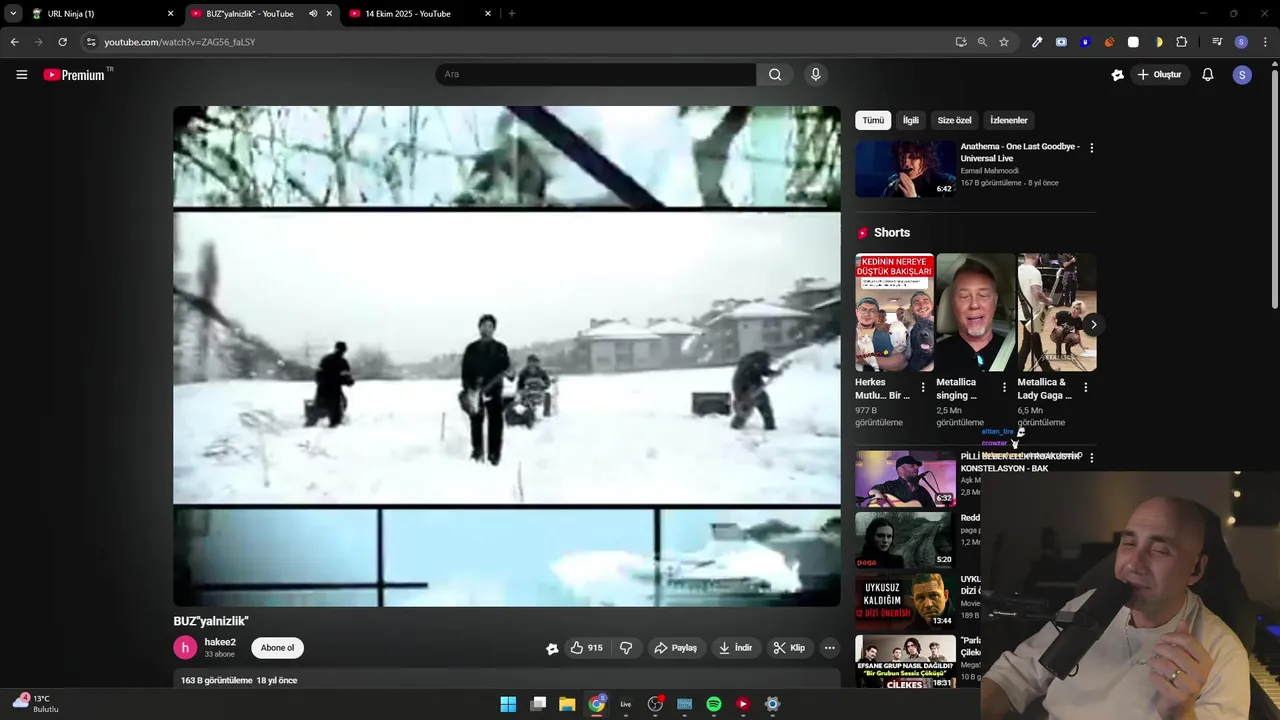This screenshot has width=1280, height=720.
Task: Go back in browser history
Action: 14,42
